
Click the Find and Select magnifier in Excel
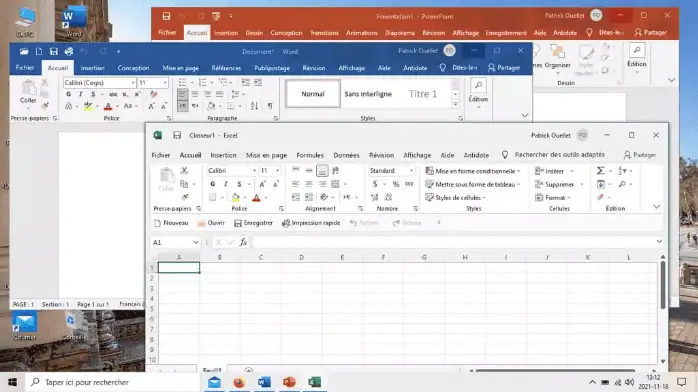[622, 184]
